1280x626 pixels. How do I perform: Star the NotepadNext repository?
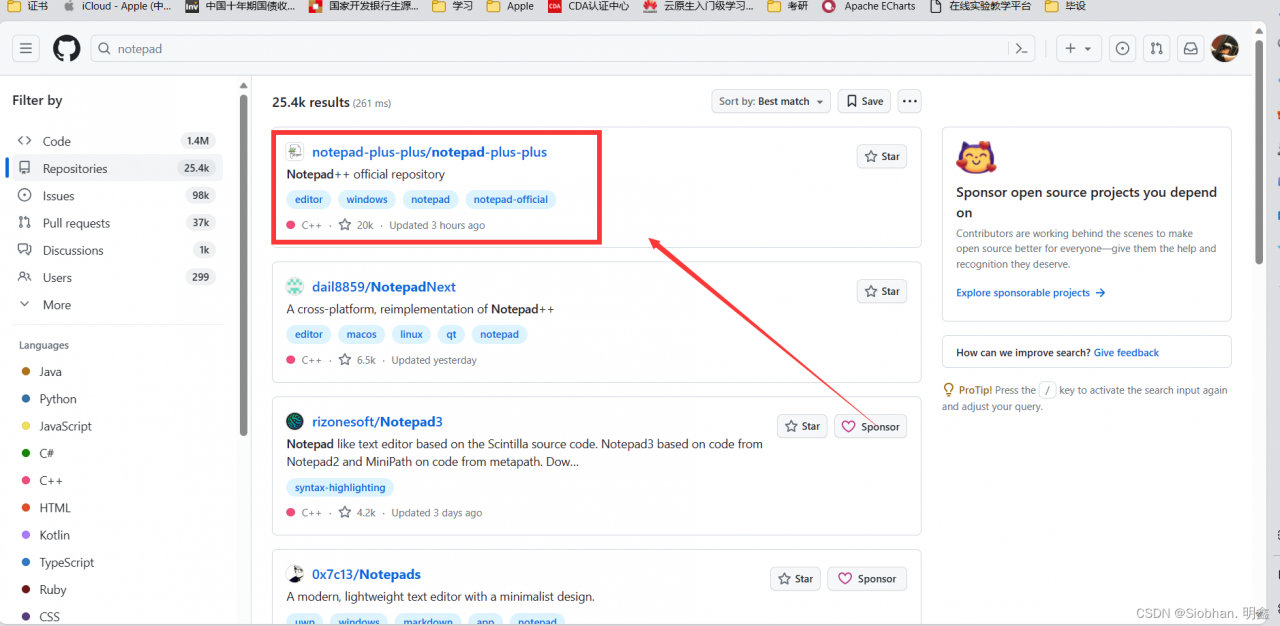(x=882, y=291)
